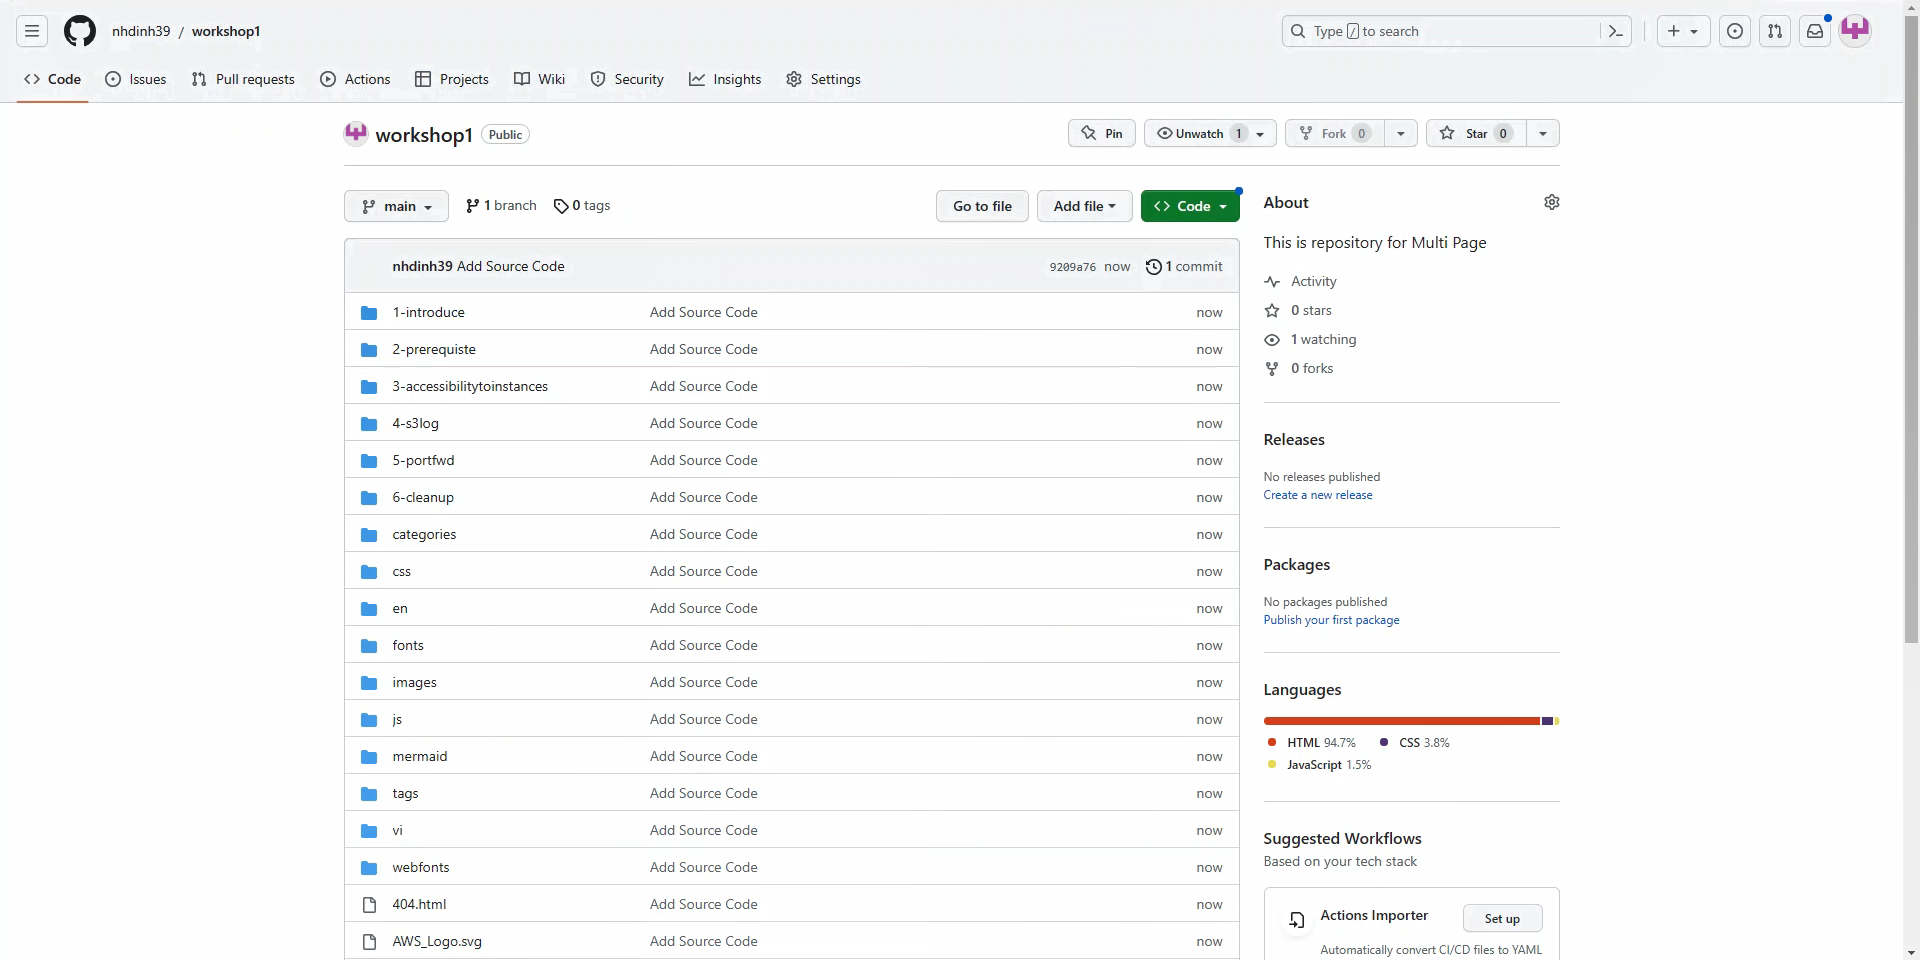Follow the Create a new release link
This screenshot has width=1920, height=960.
(1317, 495)
